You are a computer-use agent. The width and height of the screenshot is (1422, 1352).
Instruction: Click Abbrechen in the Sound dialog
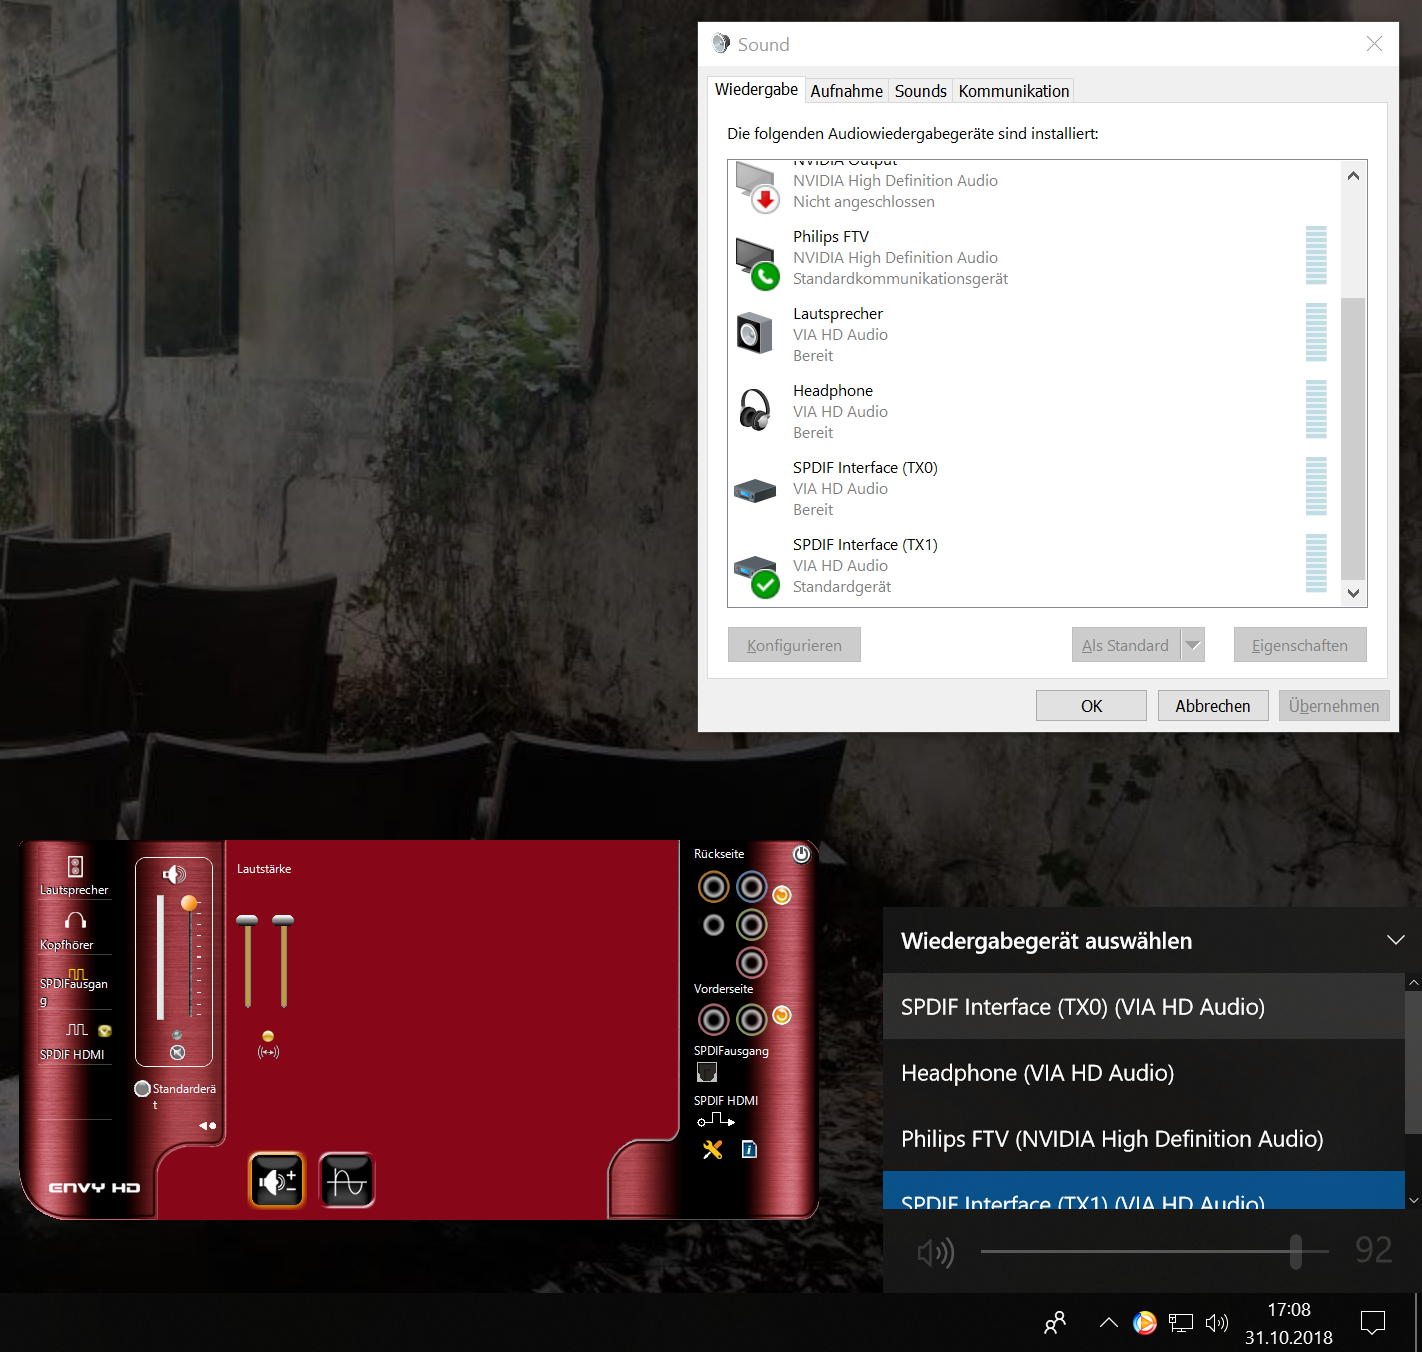pos(1213,706)
